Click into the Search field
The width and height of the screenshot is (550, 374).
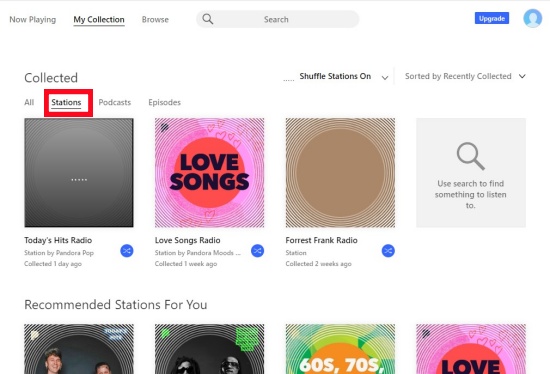(277, 19)
